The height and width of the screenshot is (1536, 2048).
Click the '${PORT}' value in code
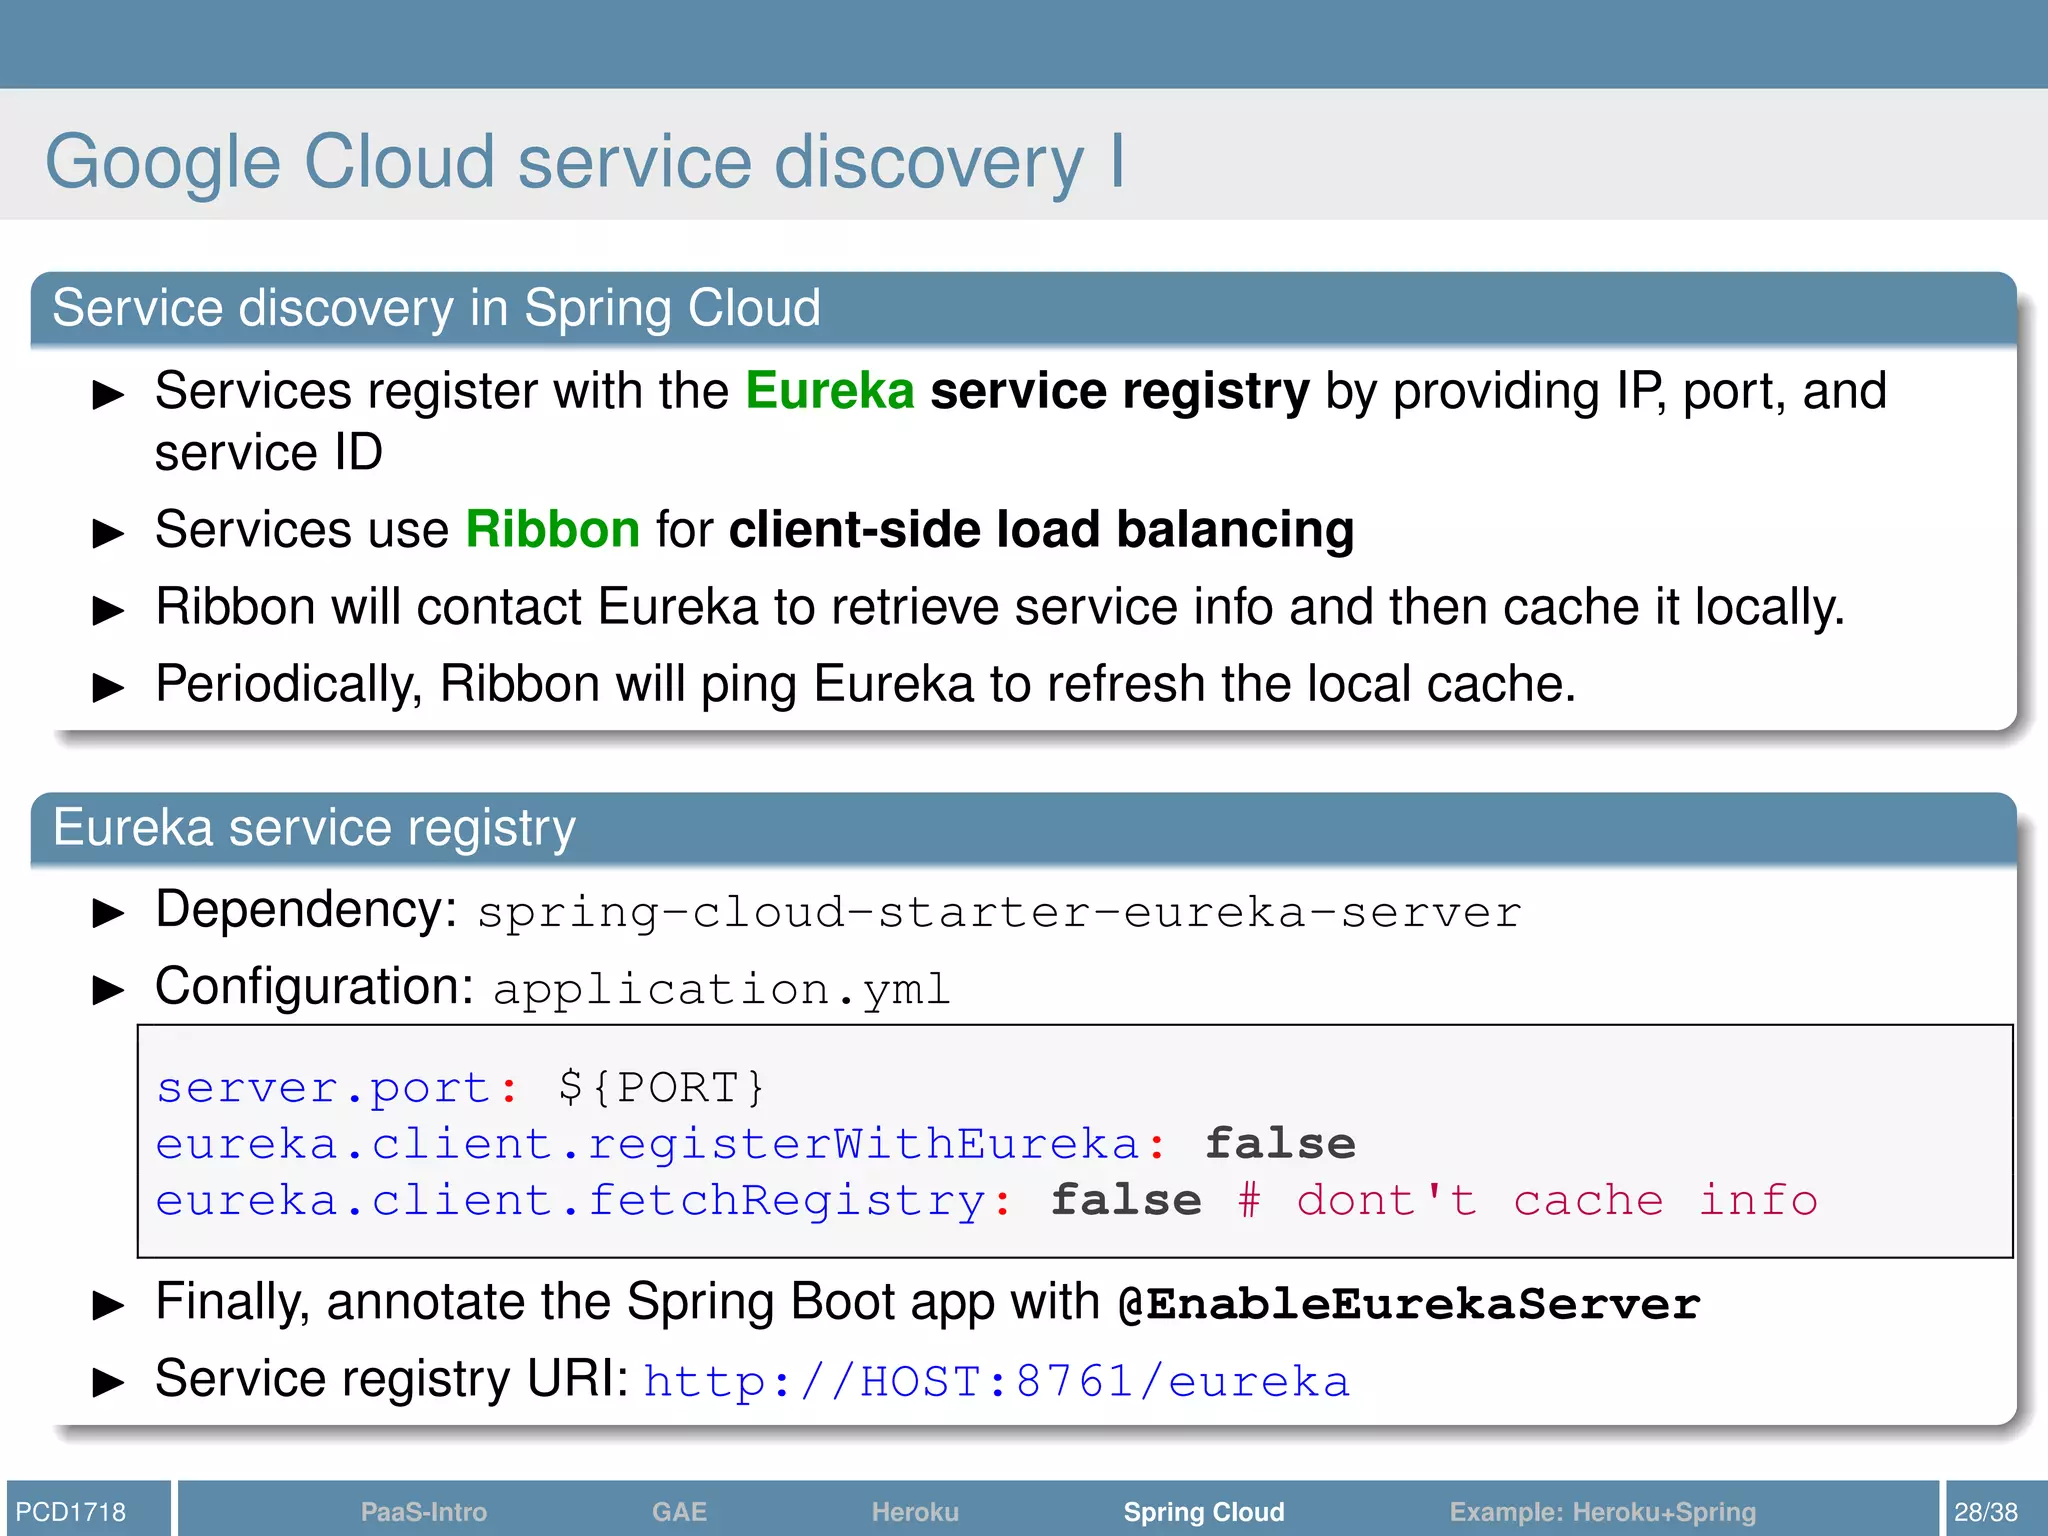pyautogui.click(x=662, y=1087)
